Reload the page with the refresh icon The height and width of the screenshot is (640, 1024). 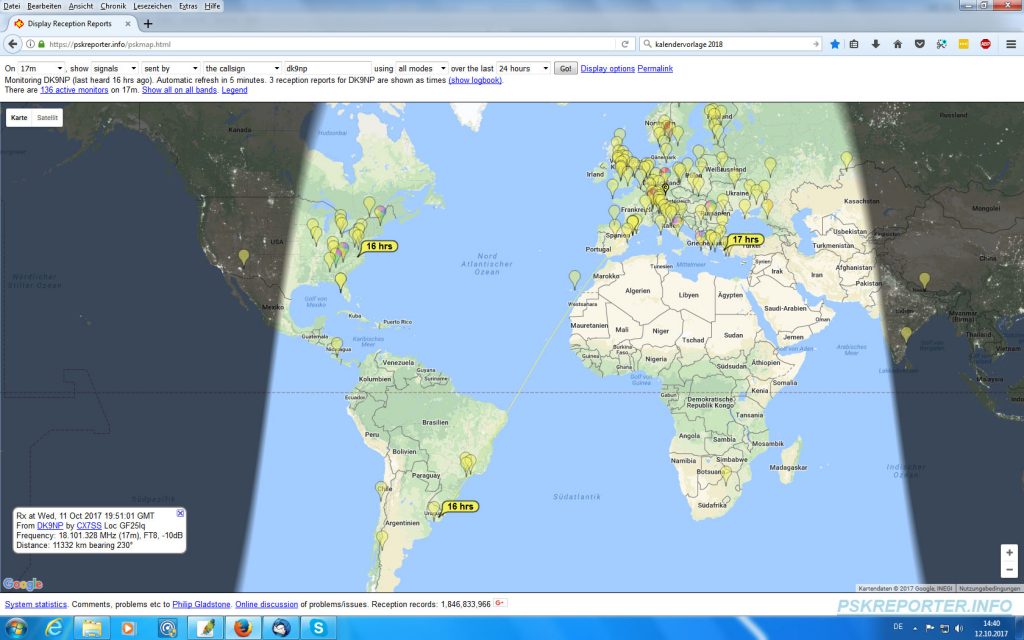coord(625,44)
